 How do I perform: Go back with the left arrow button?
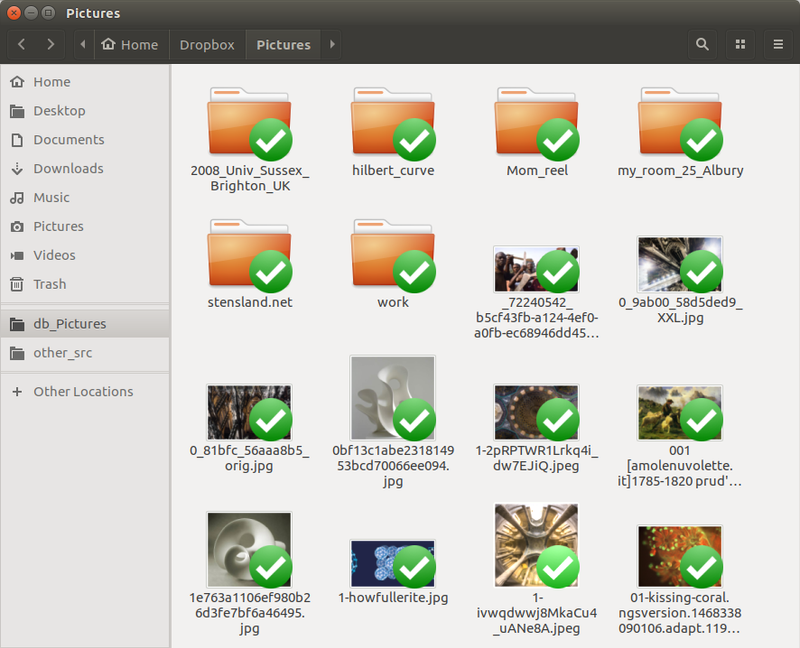(22, 44)
